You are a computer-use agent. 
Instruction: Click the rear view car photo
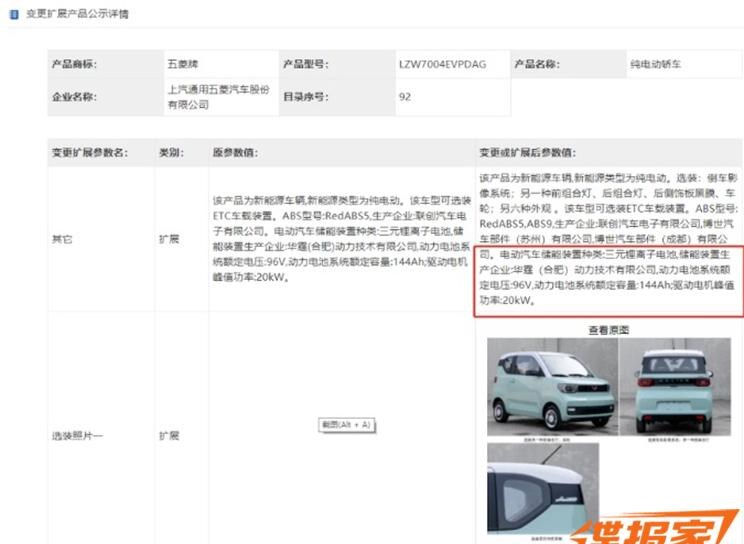(x=675, y=386)
